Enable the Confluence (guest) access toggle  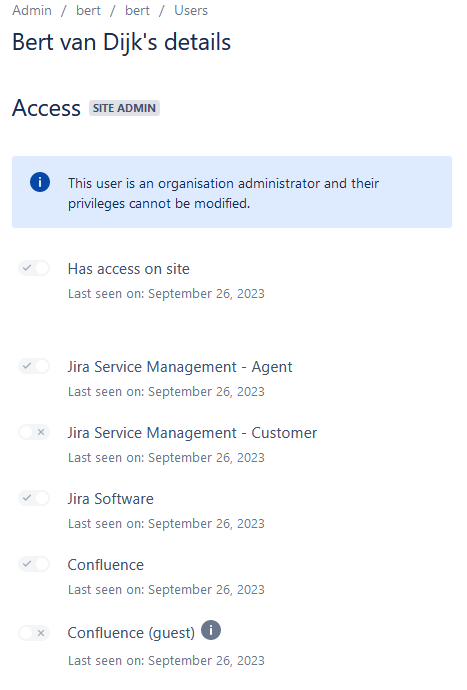[x=34, y=633]
